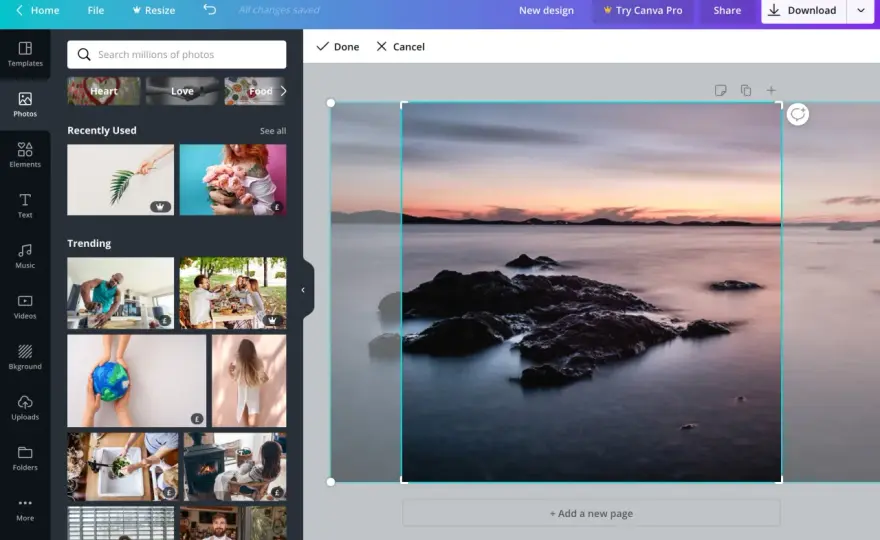Click the top-left crop corner handle
This screenshot has width=880, height=540.
pos(404,104)
